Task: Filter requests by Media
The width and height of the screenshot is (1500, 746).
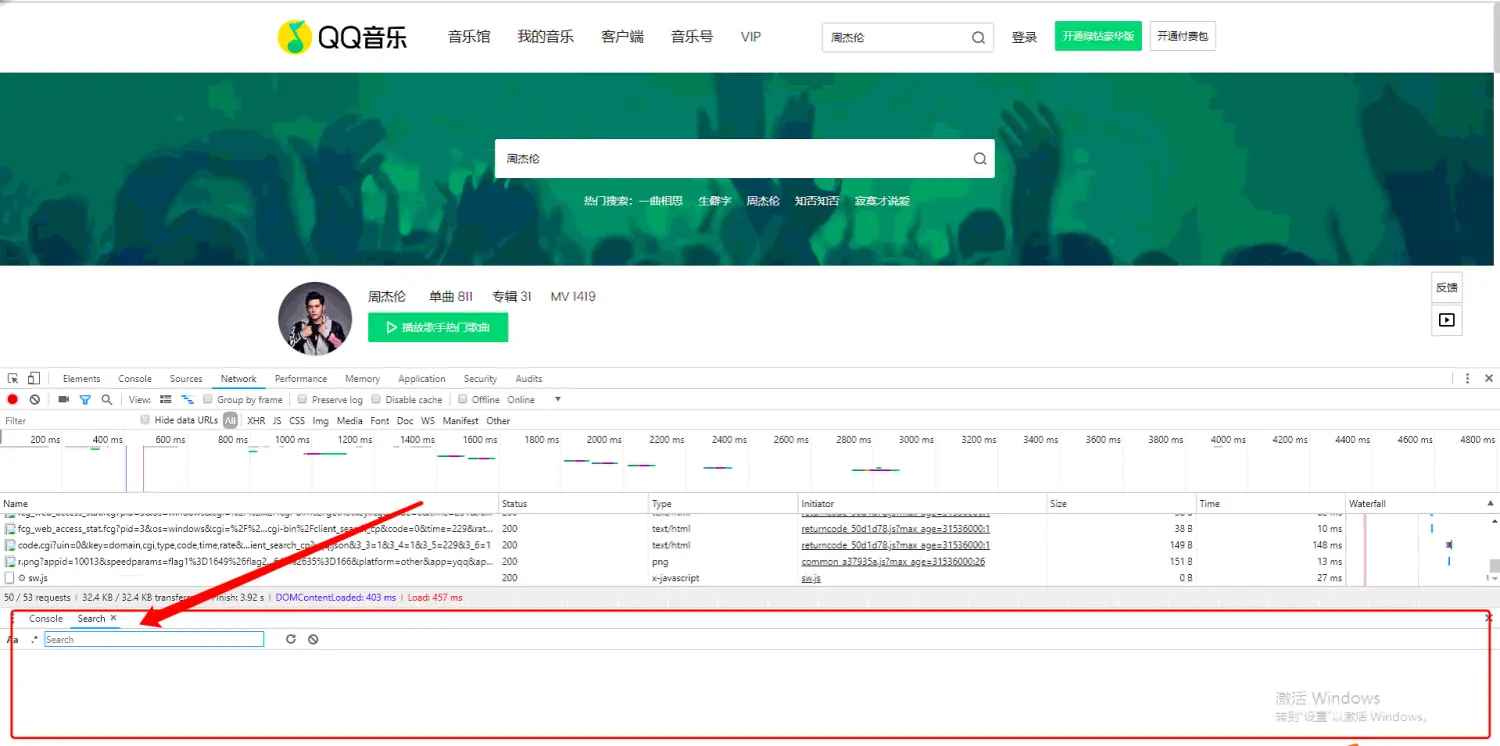Action: coord(350,421)
